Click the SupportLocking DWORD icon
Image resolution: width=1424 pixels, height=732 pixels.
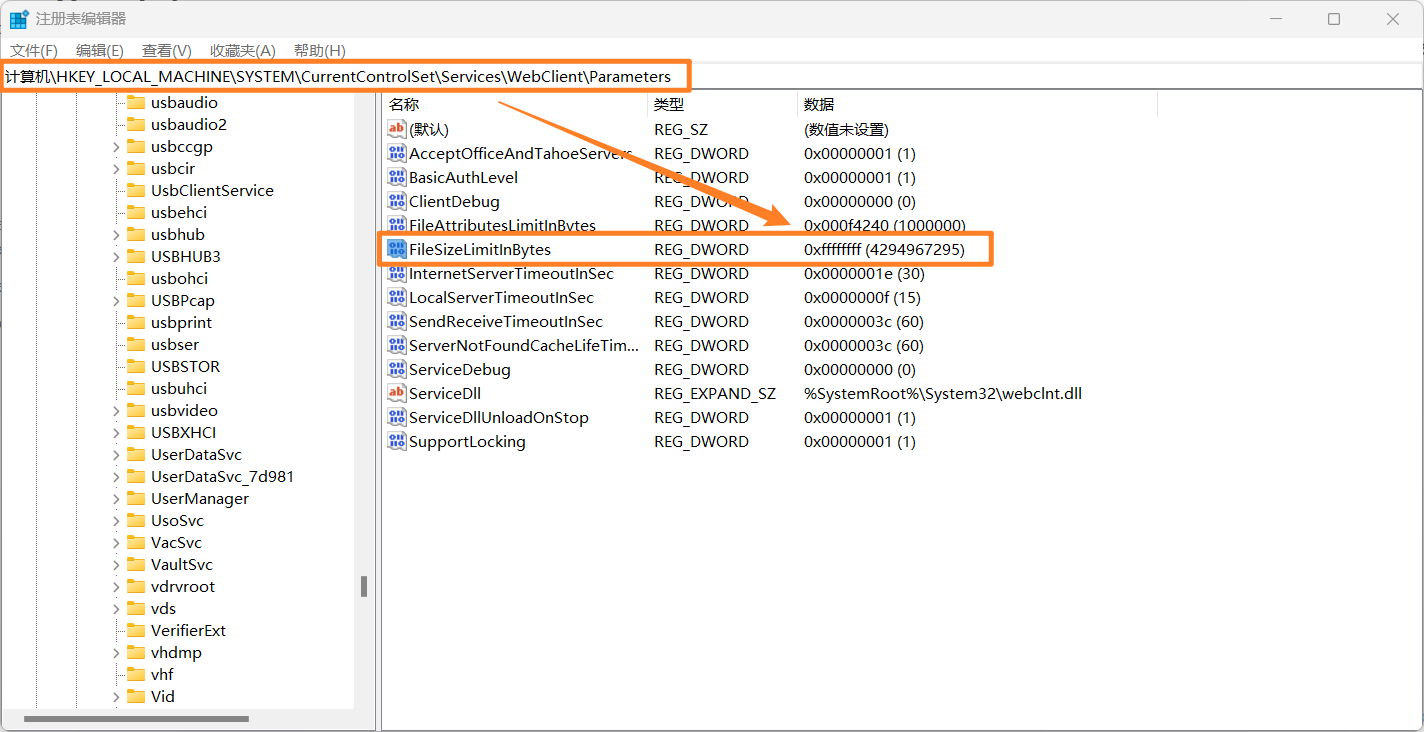coord(397,441)
